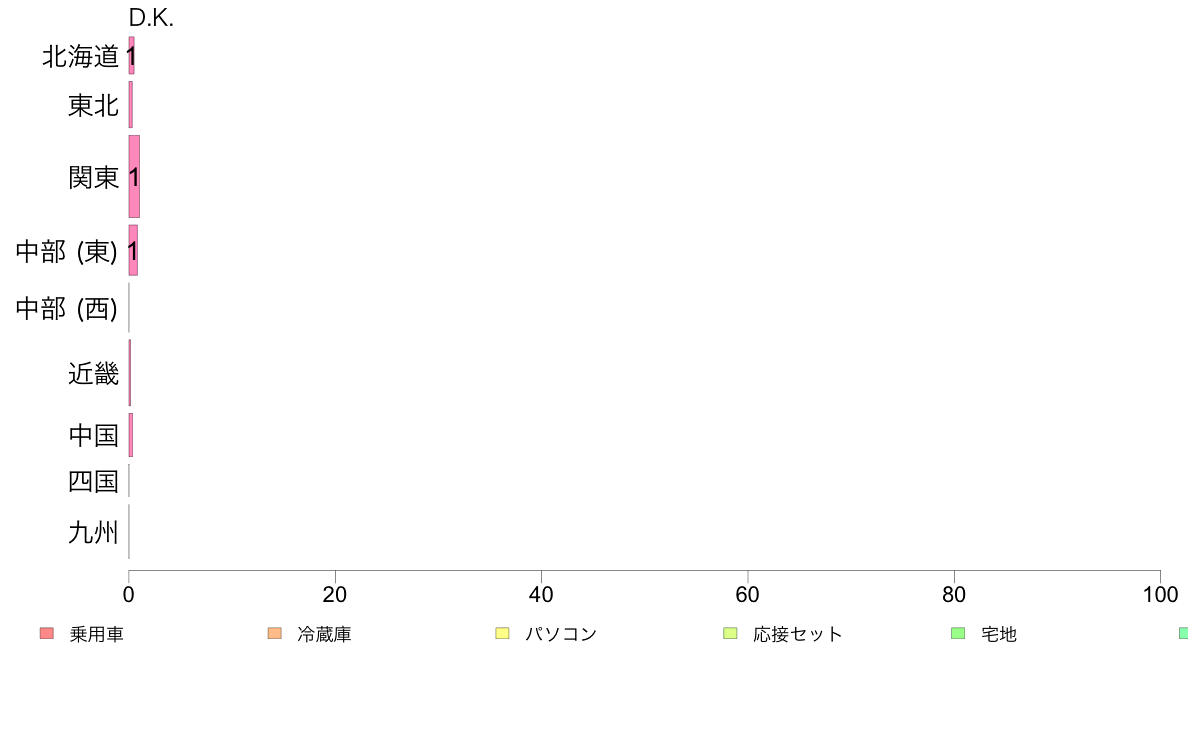Click the red 乗用車 legend swatch
Screen dimensions: 1188x736
(x=47, y=633)
